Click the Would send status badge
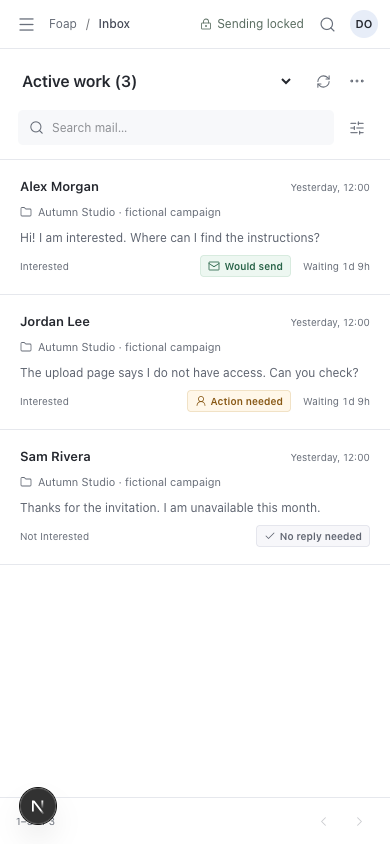This screenshot has height=844, width=390. tap(245, 266)
